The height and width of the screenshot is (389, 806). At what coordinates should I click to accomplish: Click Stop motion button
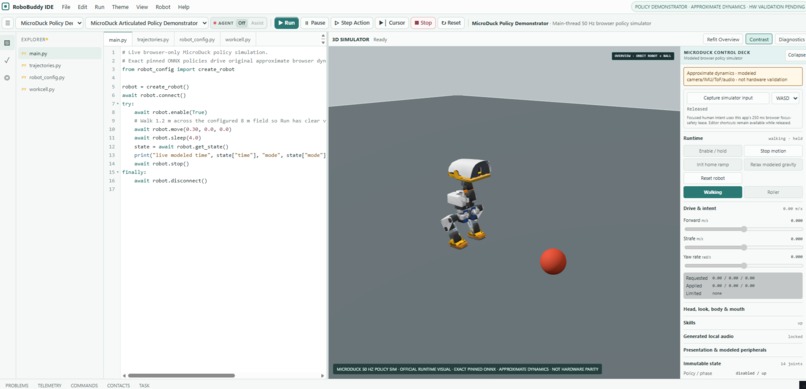click(773, 151)
